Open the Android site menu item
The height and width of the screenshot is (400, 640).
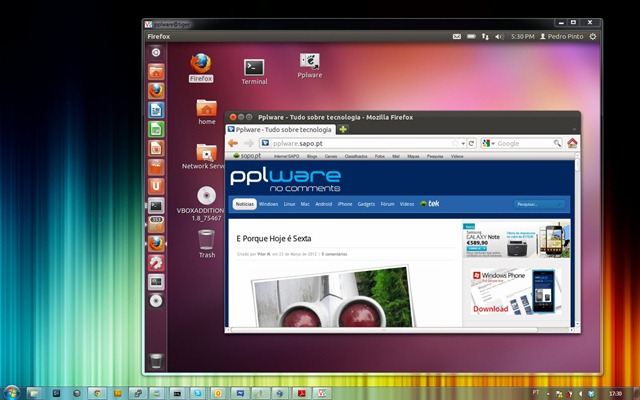click(x=324, y=204)
